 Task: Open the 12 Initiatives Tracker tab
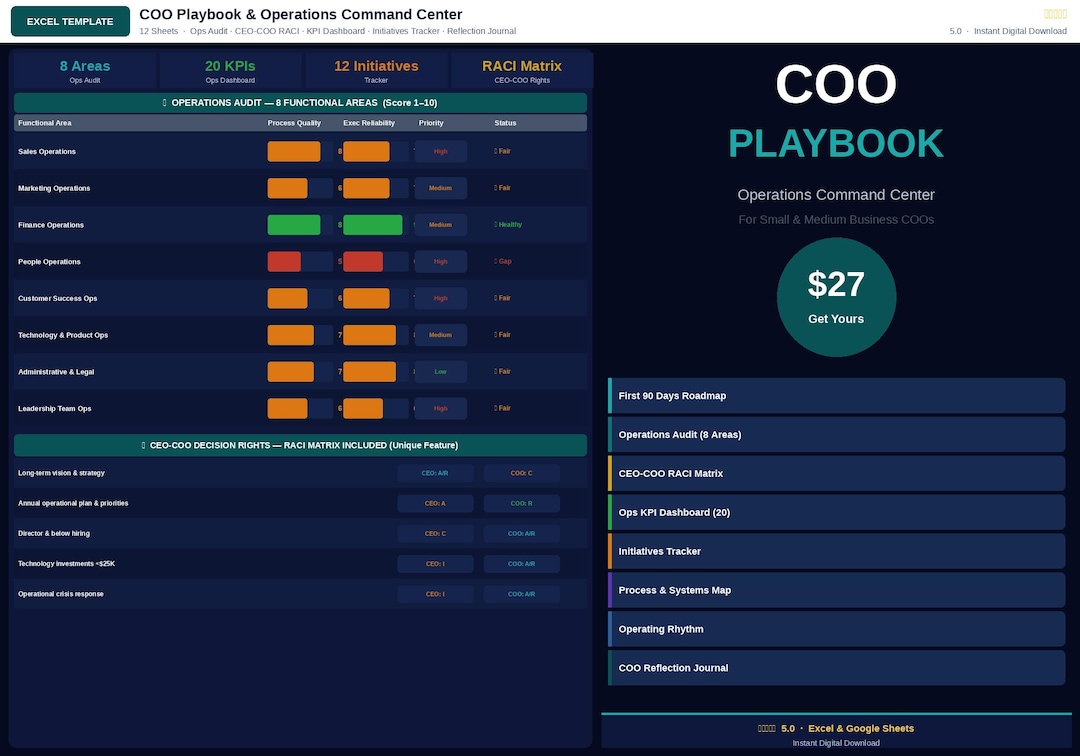tap(376, 71)
